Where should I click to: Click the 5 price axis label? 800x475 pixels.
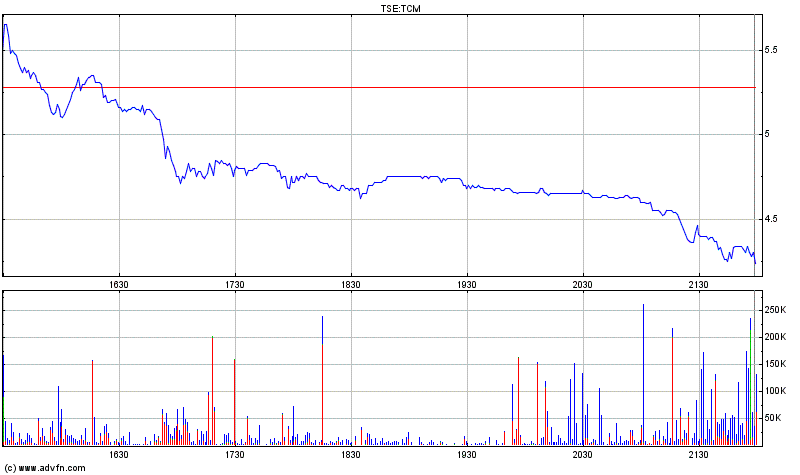coord(767,134)
